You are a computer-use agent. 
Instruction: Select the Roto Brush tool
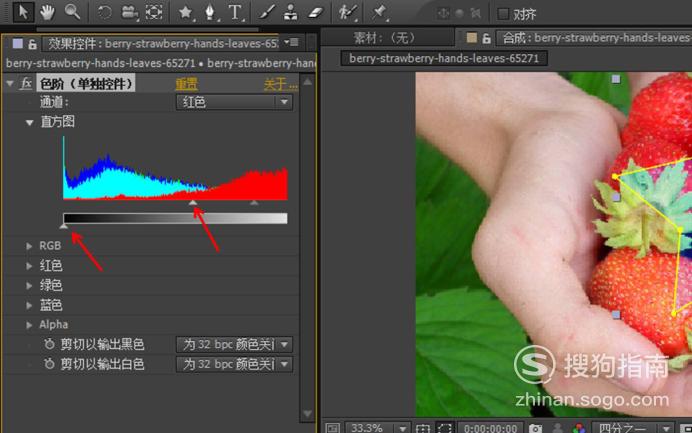(x=347, y=12)
